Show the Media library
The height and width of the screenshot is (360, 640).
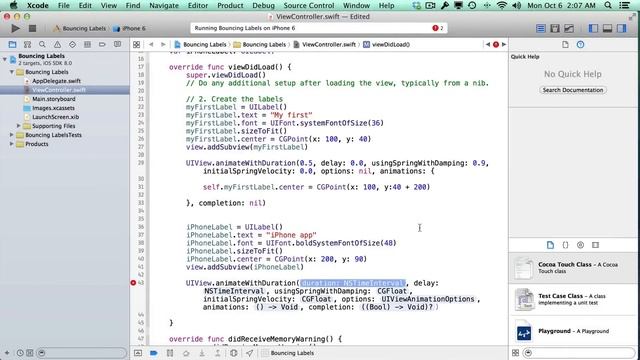pyautogui.click(x=596, y=245)
